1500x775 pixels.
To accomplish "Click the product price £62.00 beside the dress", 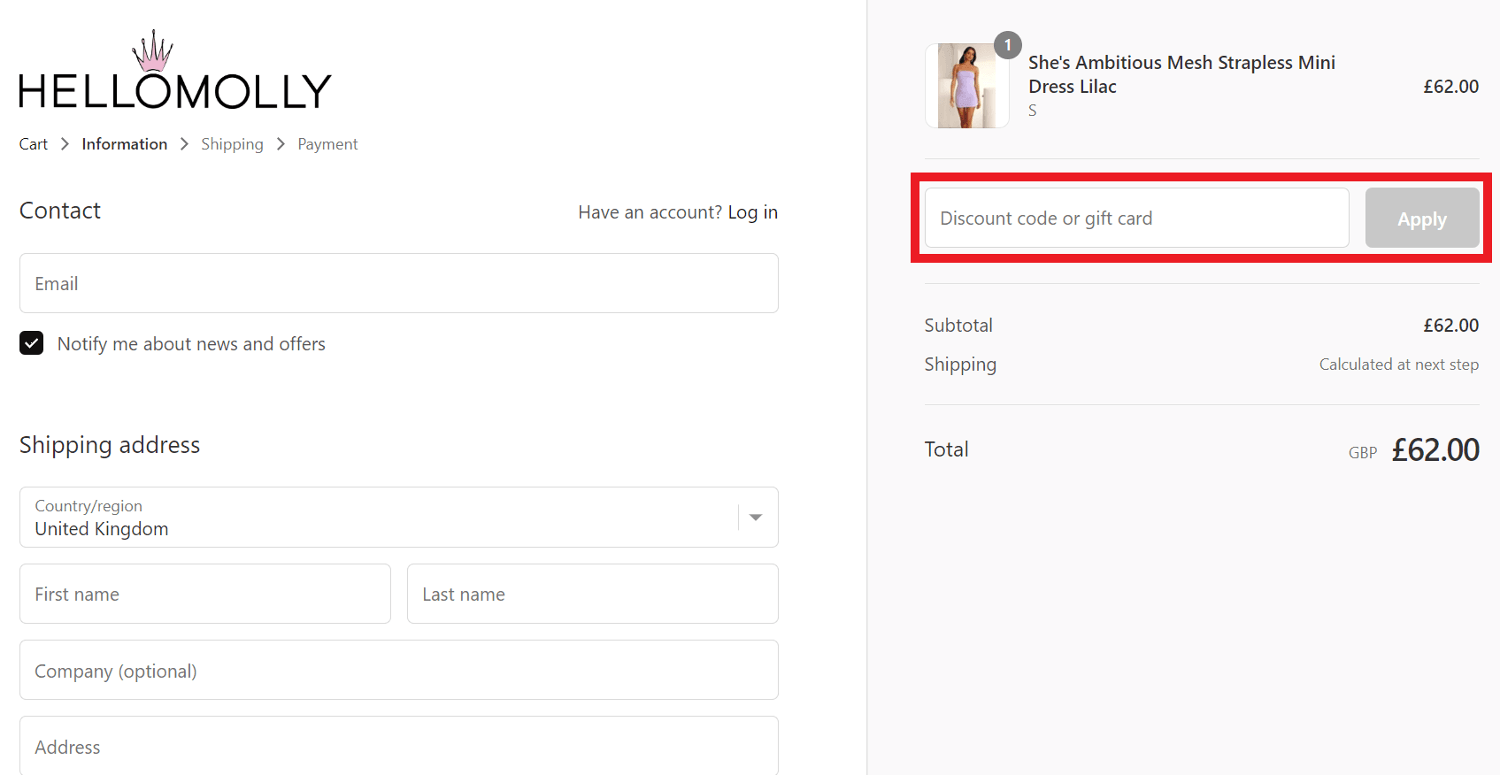I will pyautogui.click(x=1451, y=86).
